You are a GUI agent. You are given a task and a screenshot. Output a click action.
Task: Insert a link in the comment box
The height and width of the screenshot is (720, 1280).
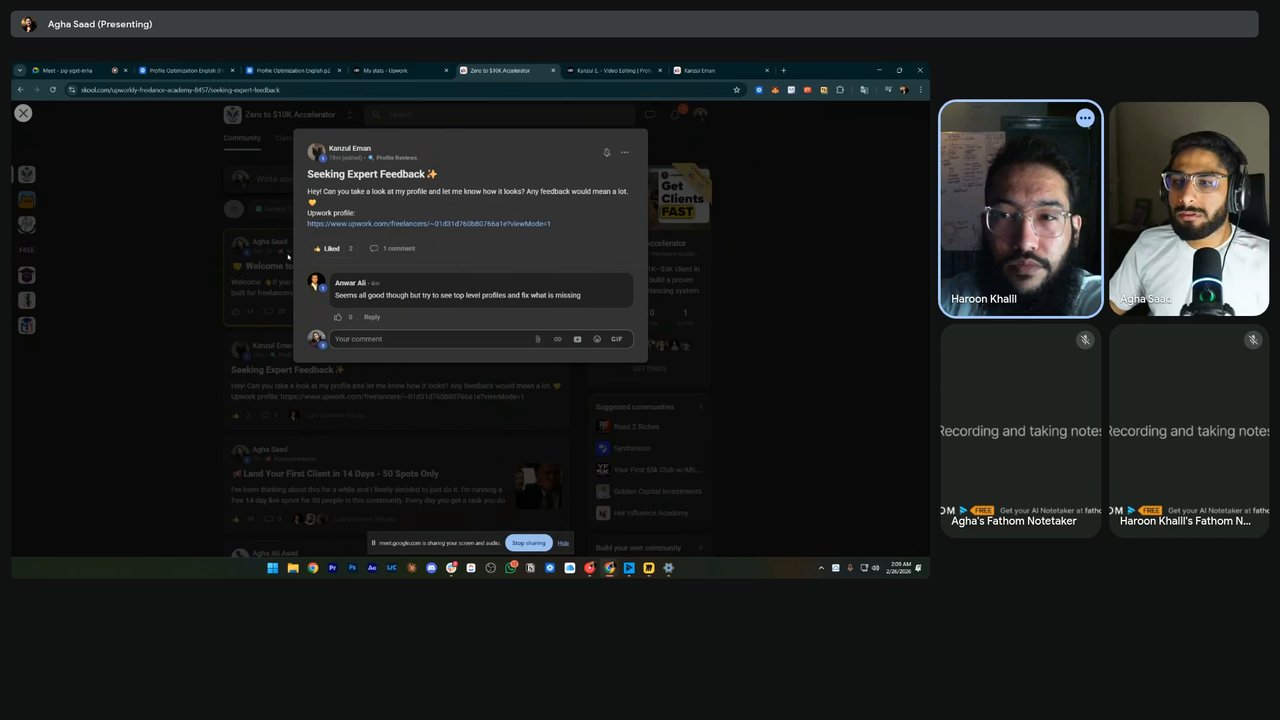click(557, 339)
